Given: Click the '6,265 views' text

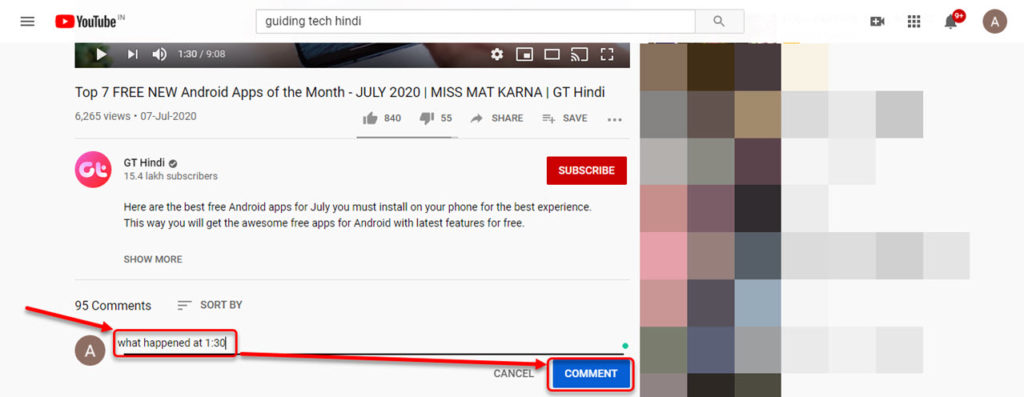Looking at the screenshot, I should point(103,116).
